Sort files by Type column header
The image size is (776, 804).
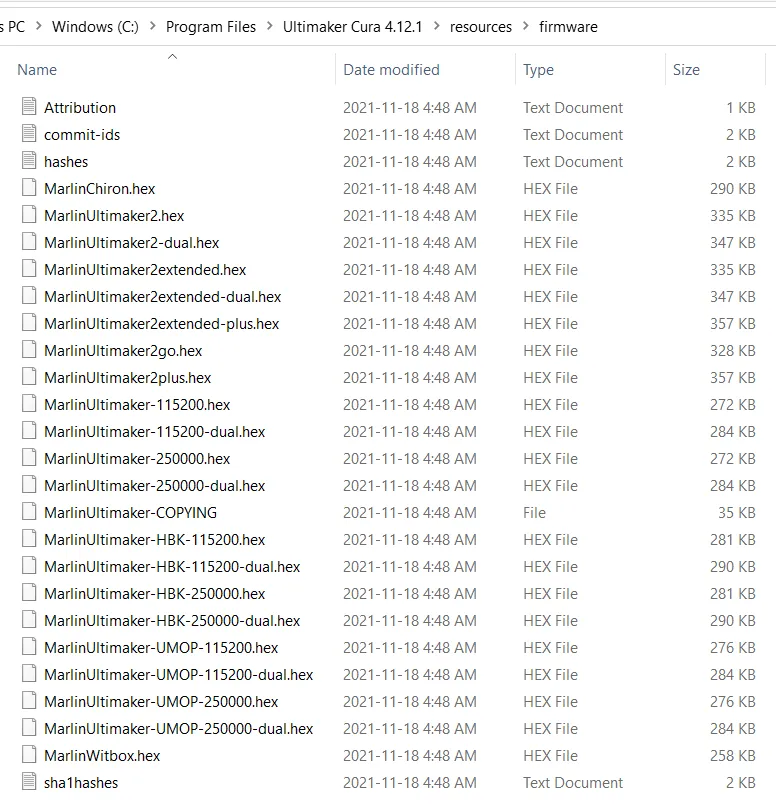538,70
